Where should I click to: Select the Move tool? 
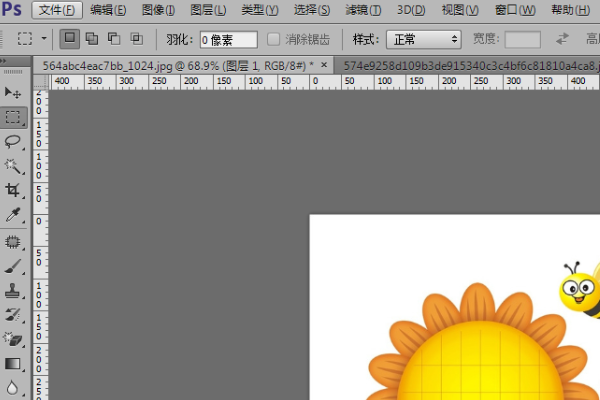pos(13,93)
